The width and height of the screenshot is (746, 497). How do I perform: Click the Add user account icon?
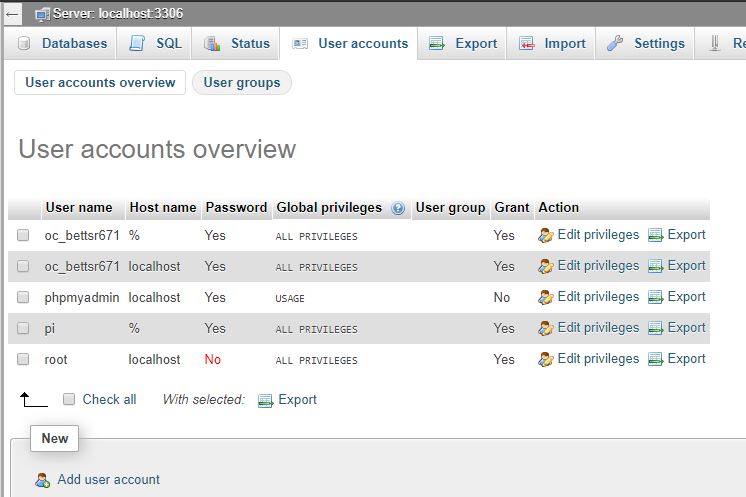pyautogui.click(x=42, y=480)
